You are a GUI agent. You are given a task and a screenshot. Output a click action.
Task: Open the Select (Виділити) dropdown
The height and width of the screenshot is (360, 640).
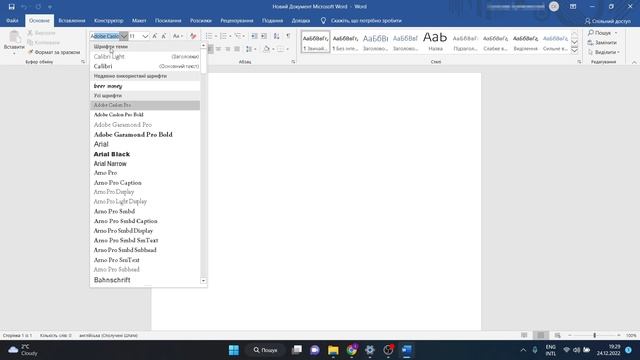pyautogui.click(x=604, y=52)
